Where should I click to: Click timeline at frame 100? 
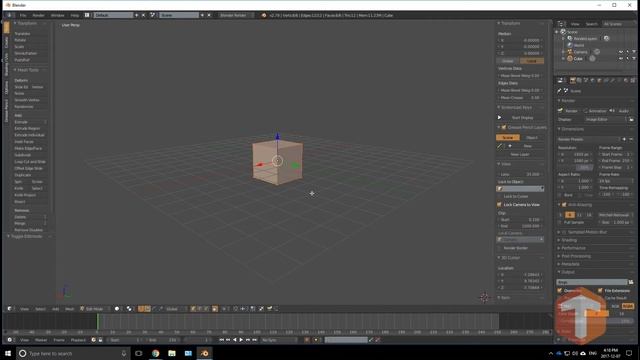tap(257, 321)
